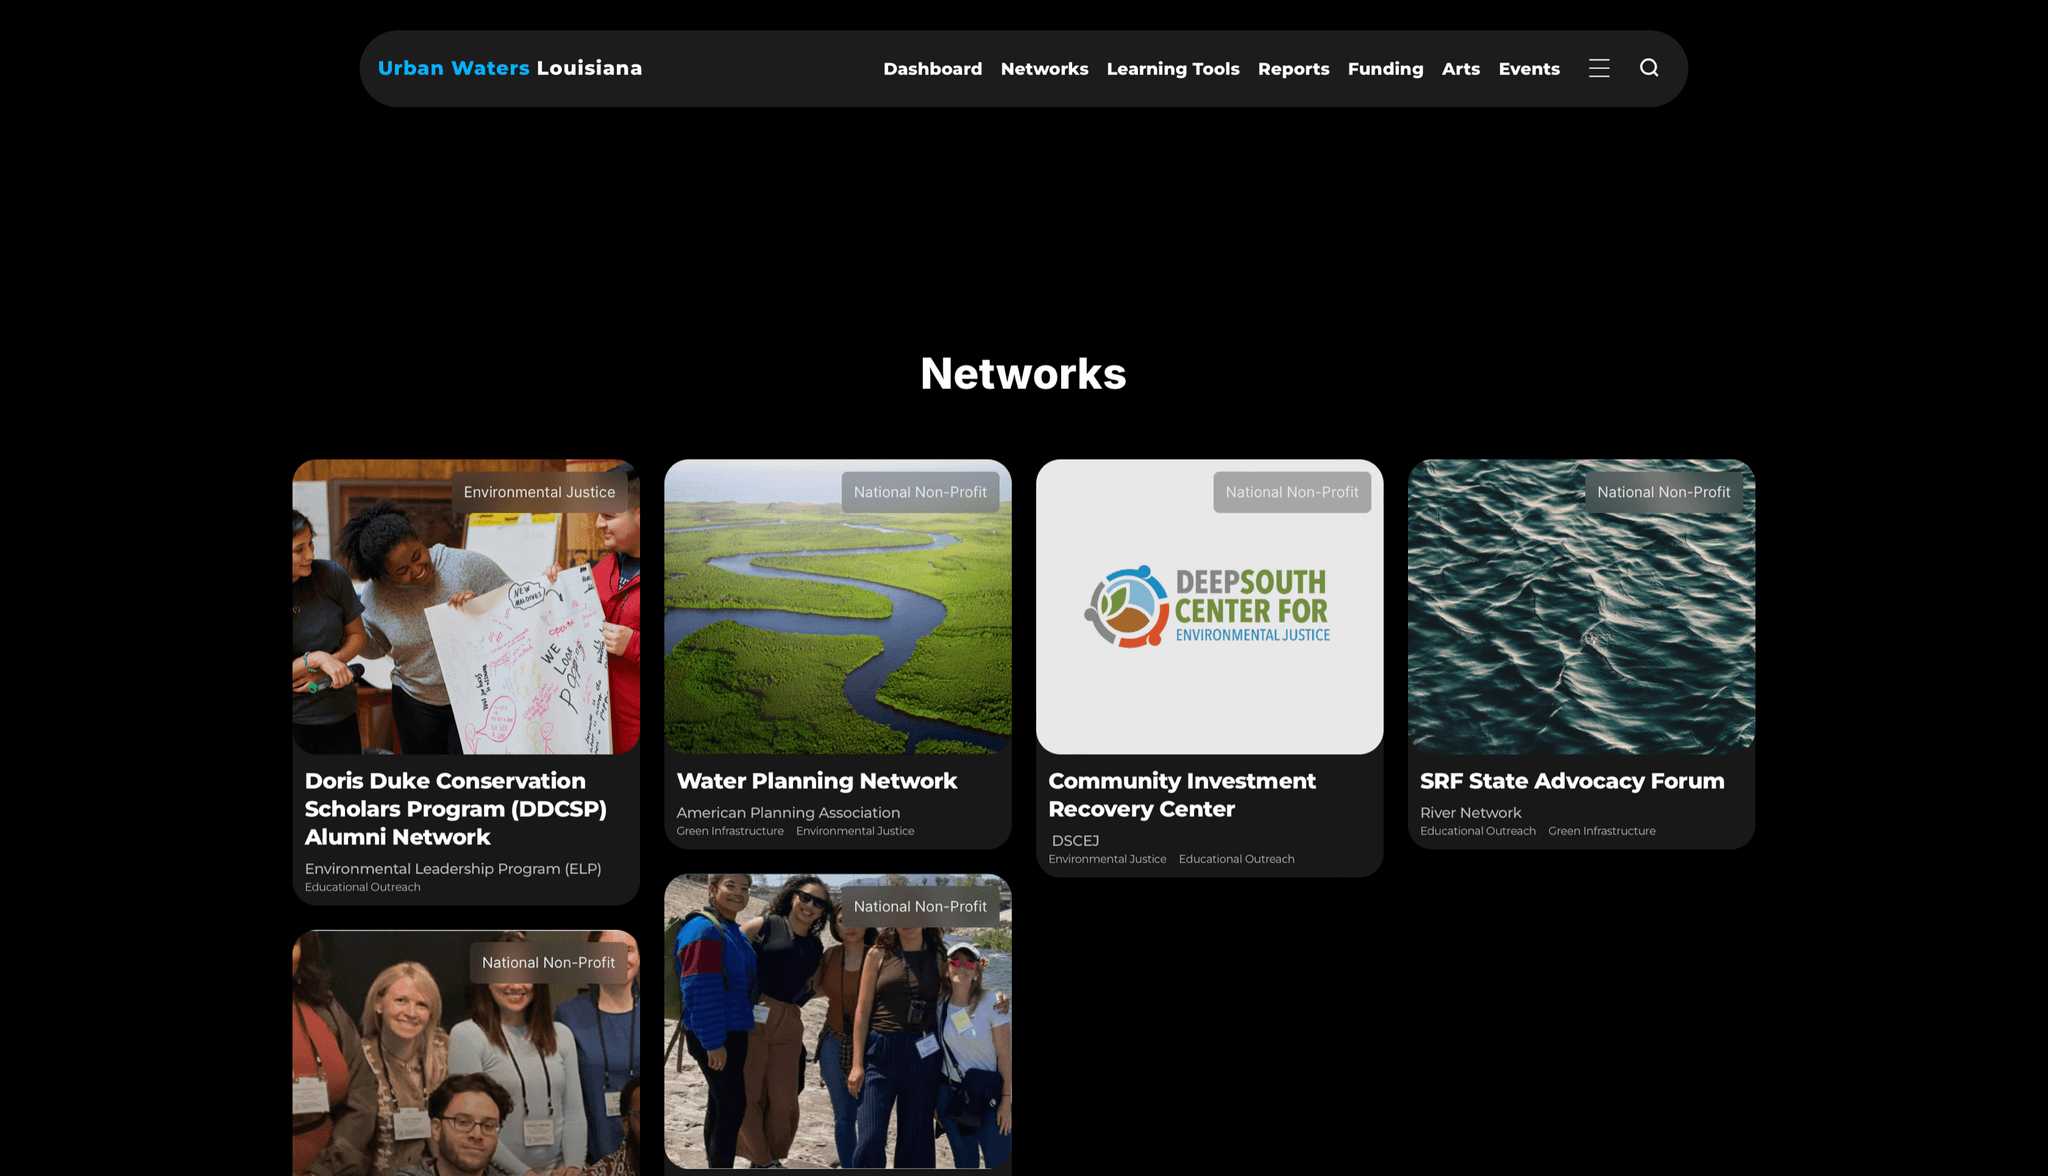Click National Non-Profit badge on SRF card
2048x1176 pixels.
[1664, 492]
